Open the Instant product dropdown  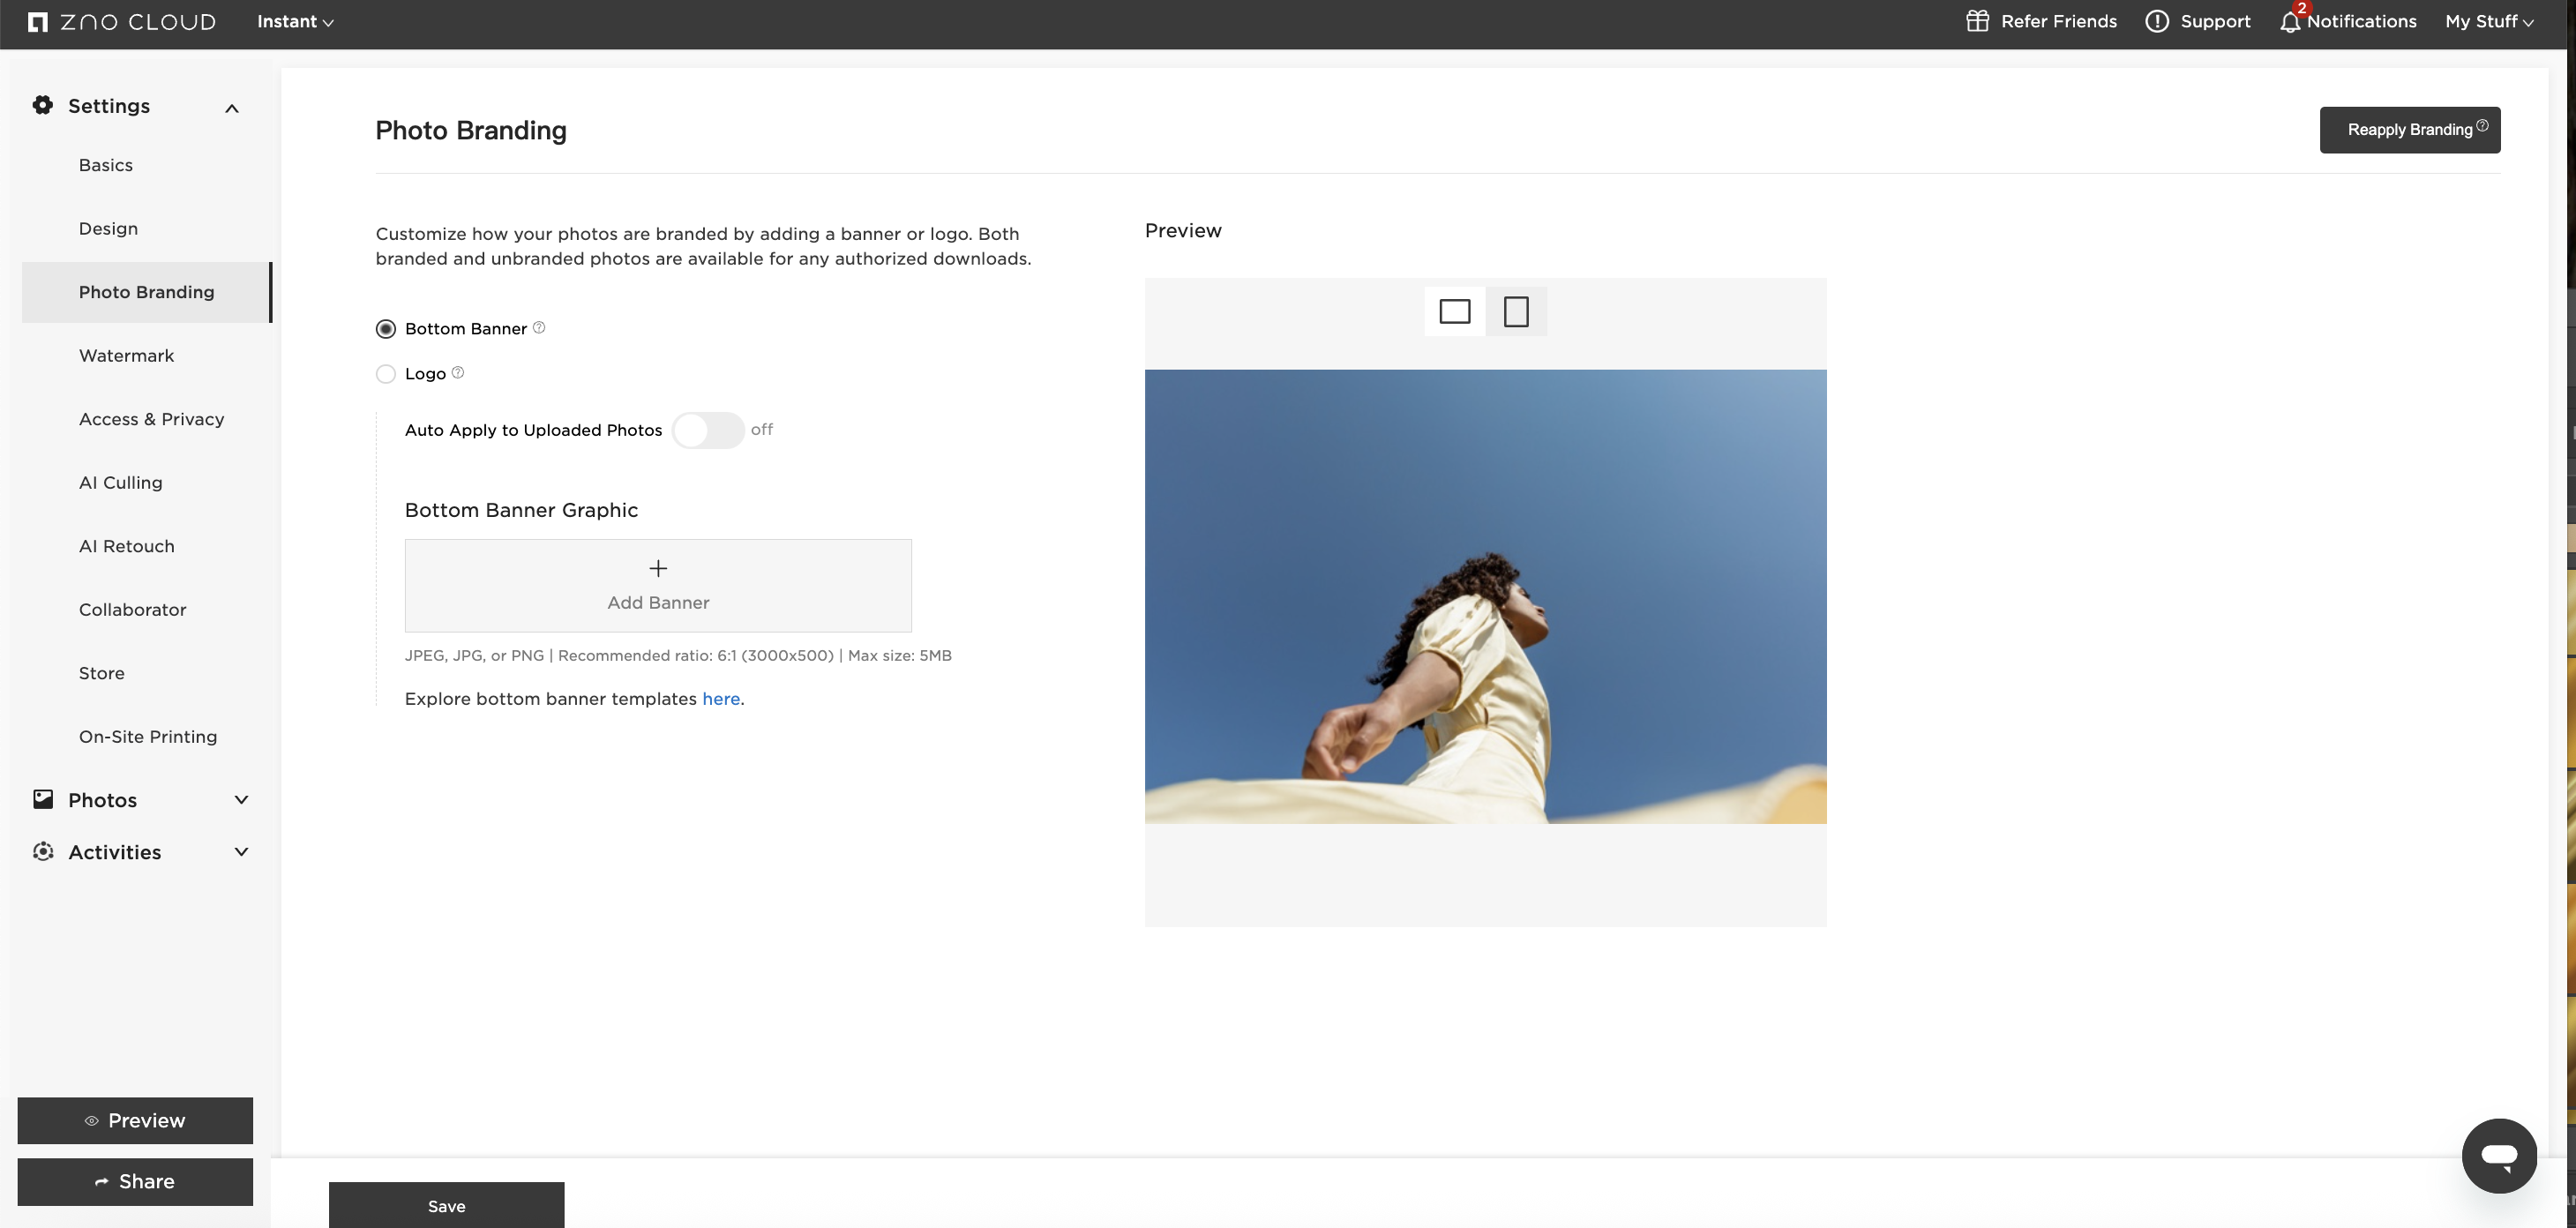coord(295,22)
